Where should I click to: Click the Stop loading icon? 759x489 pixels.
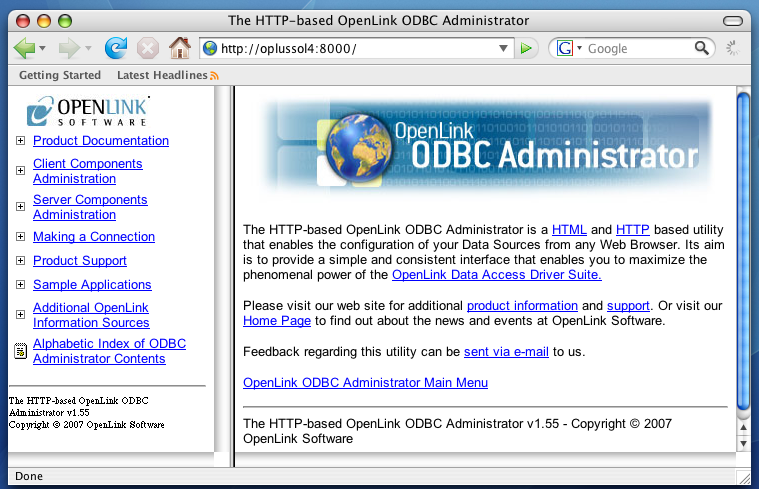(x=148, y=48)
